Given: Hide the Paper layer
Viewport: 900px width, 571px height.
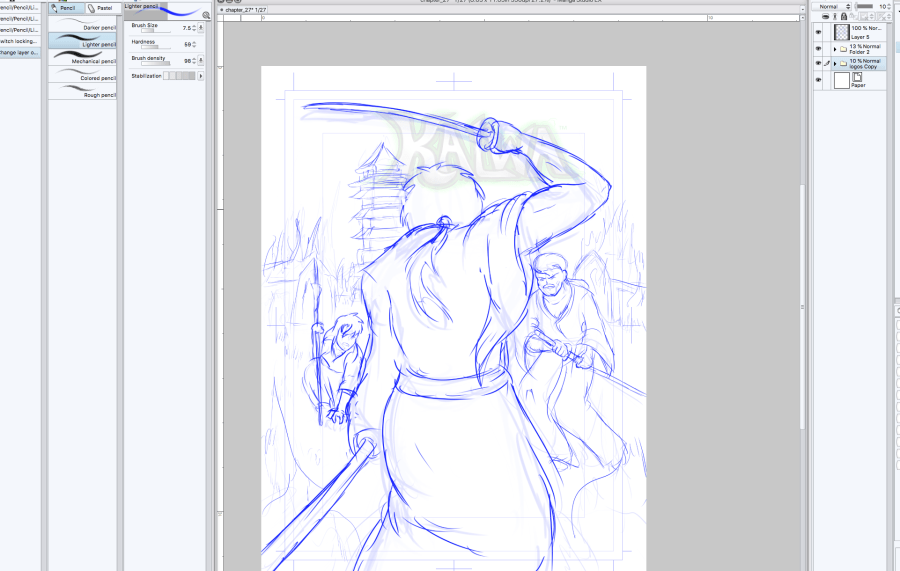Looking at the screenshot, I should (x=818, y=80).
